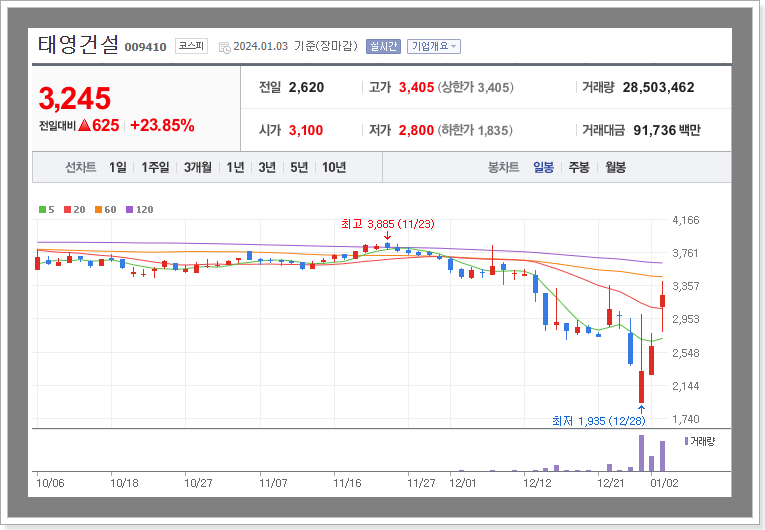The image size is (765, 530).
Task: Click the red up-triangle 625 change value
Action: click(x=99, y=125)
